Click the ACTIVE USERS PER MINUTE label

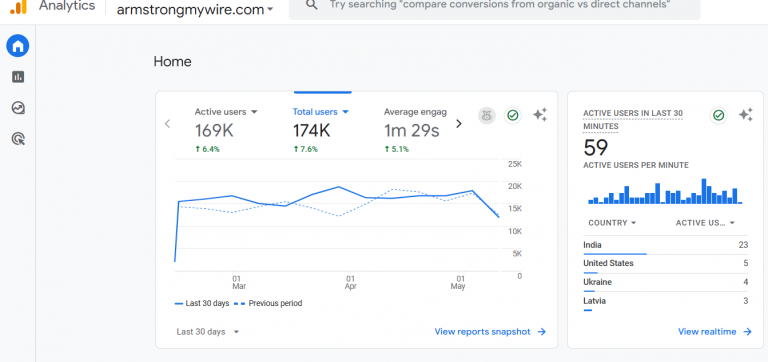[636, 166]
